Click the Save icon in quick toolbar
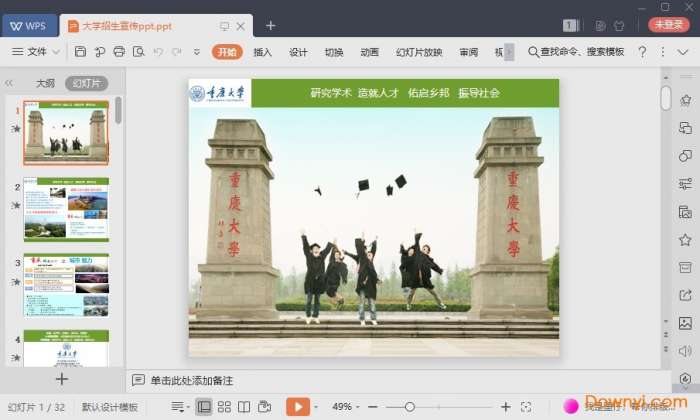This screenshot has height=420, width=700. coord(80,52)
